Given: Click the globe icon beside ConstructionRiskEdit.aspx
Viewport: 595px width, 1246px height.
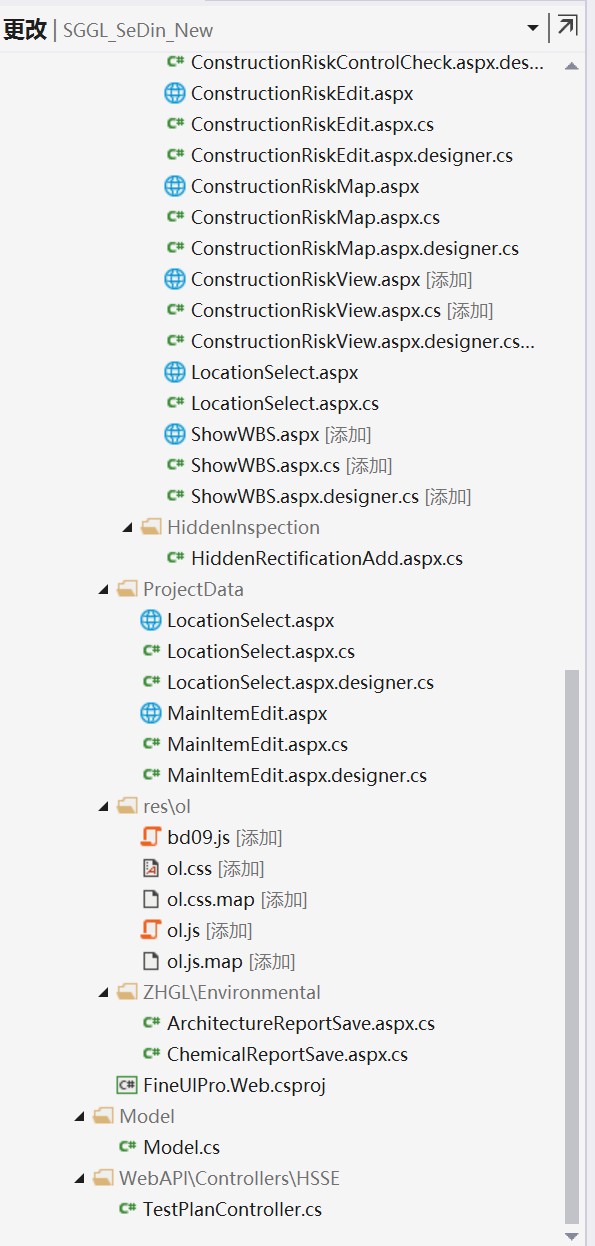Looking at the screenshot, I should coord(175,93).
